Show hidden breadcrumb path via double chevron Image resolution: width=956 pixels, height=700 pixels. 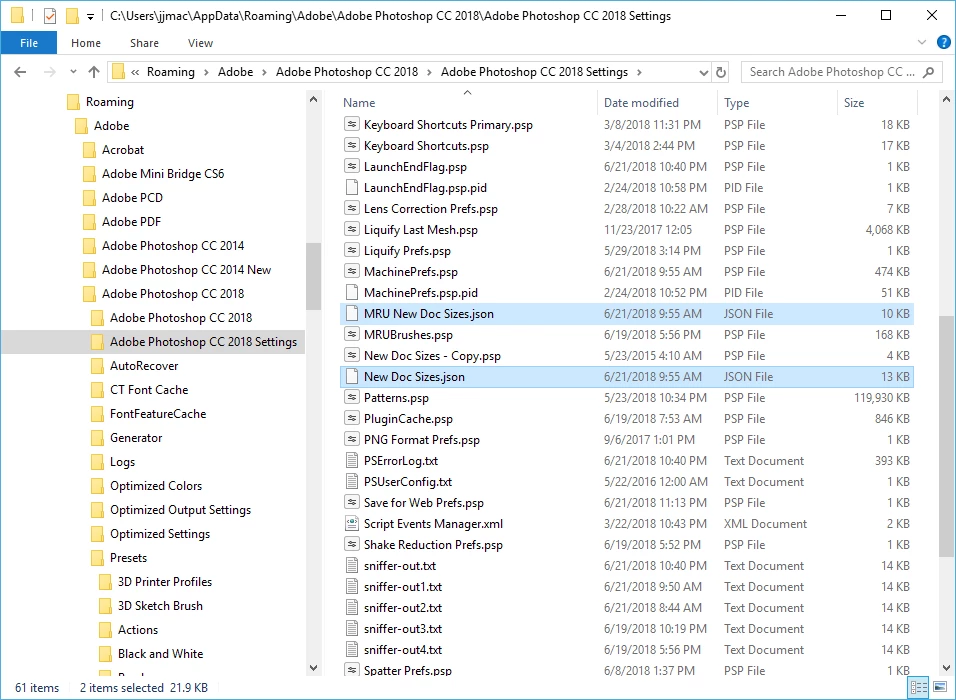click(135, 72)
